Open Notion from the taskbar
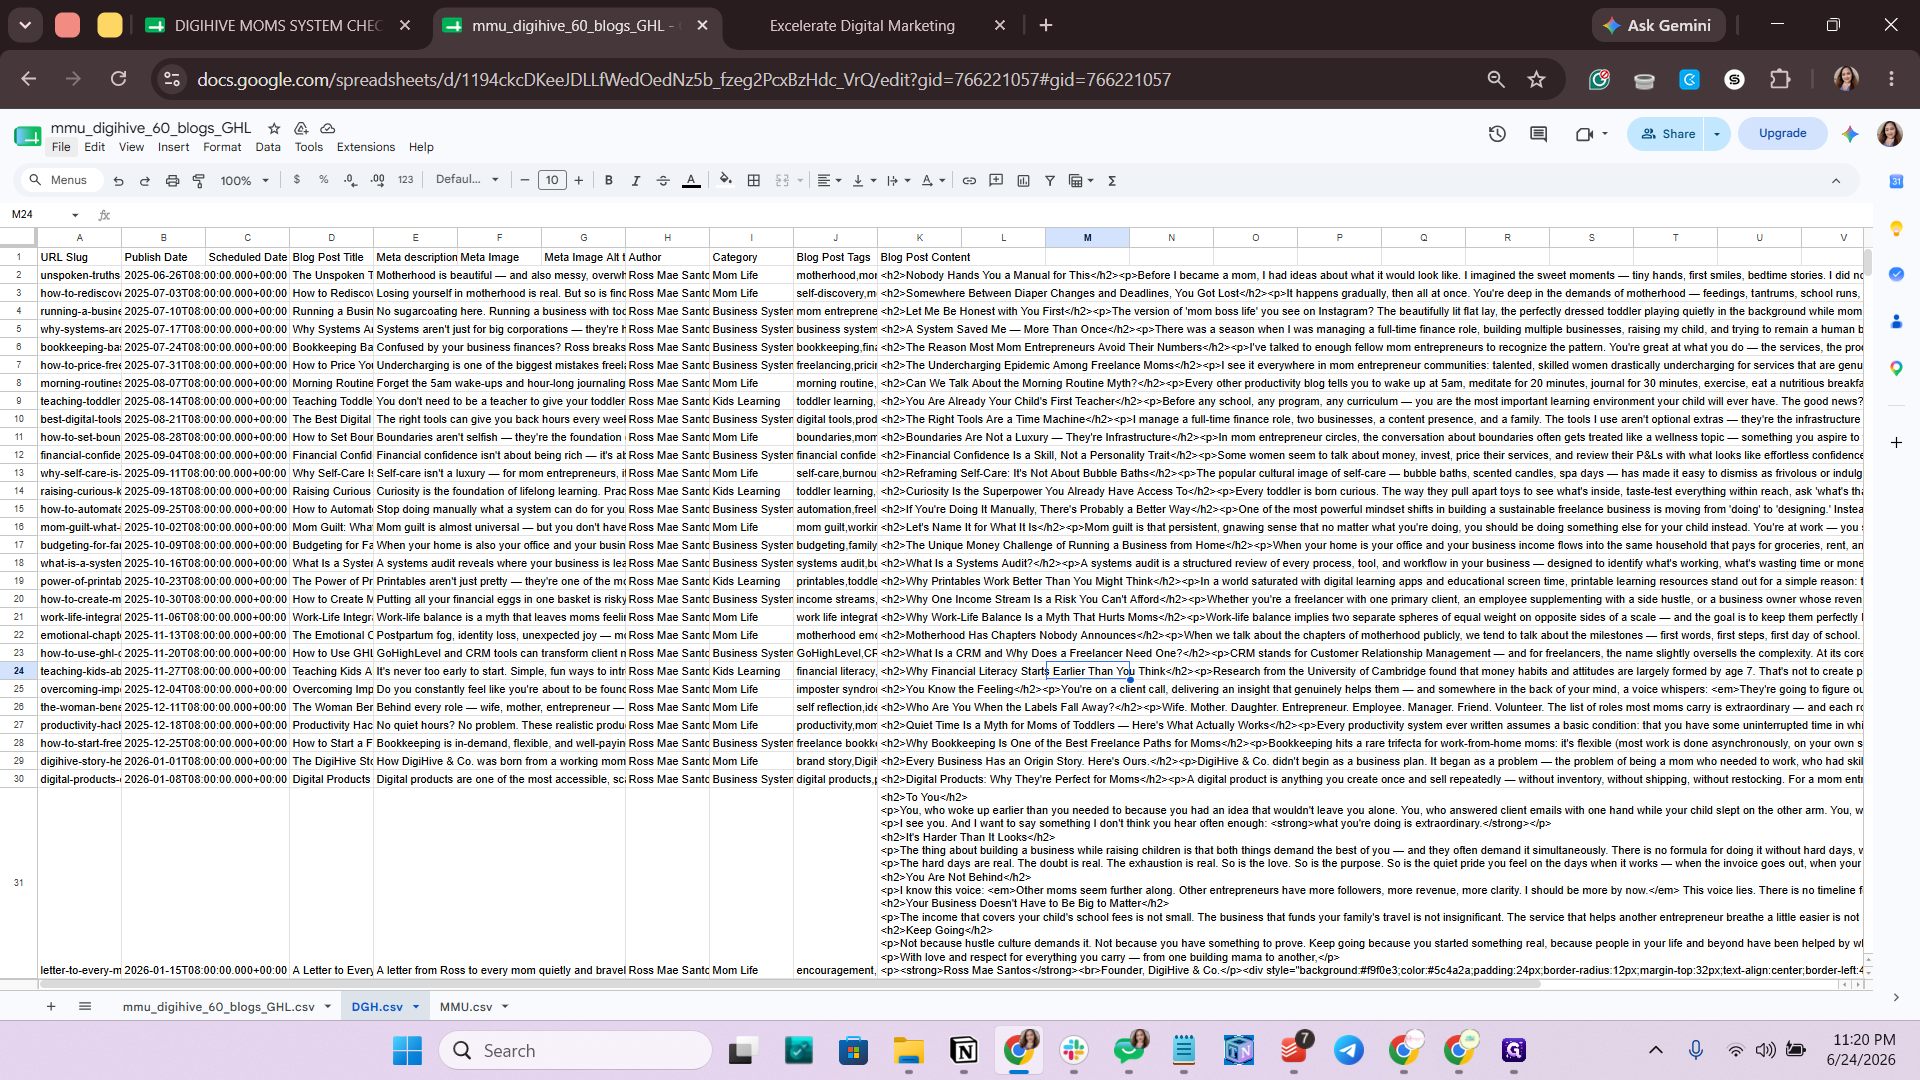Image resolution: width=1920 pixels, height=1080 pixels. point(963,1050)
